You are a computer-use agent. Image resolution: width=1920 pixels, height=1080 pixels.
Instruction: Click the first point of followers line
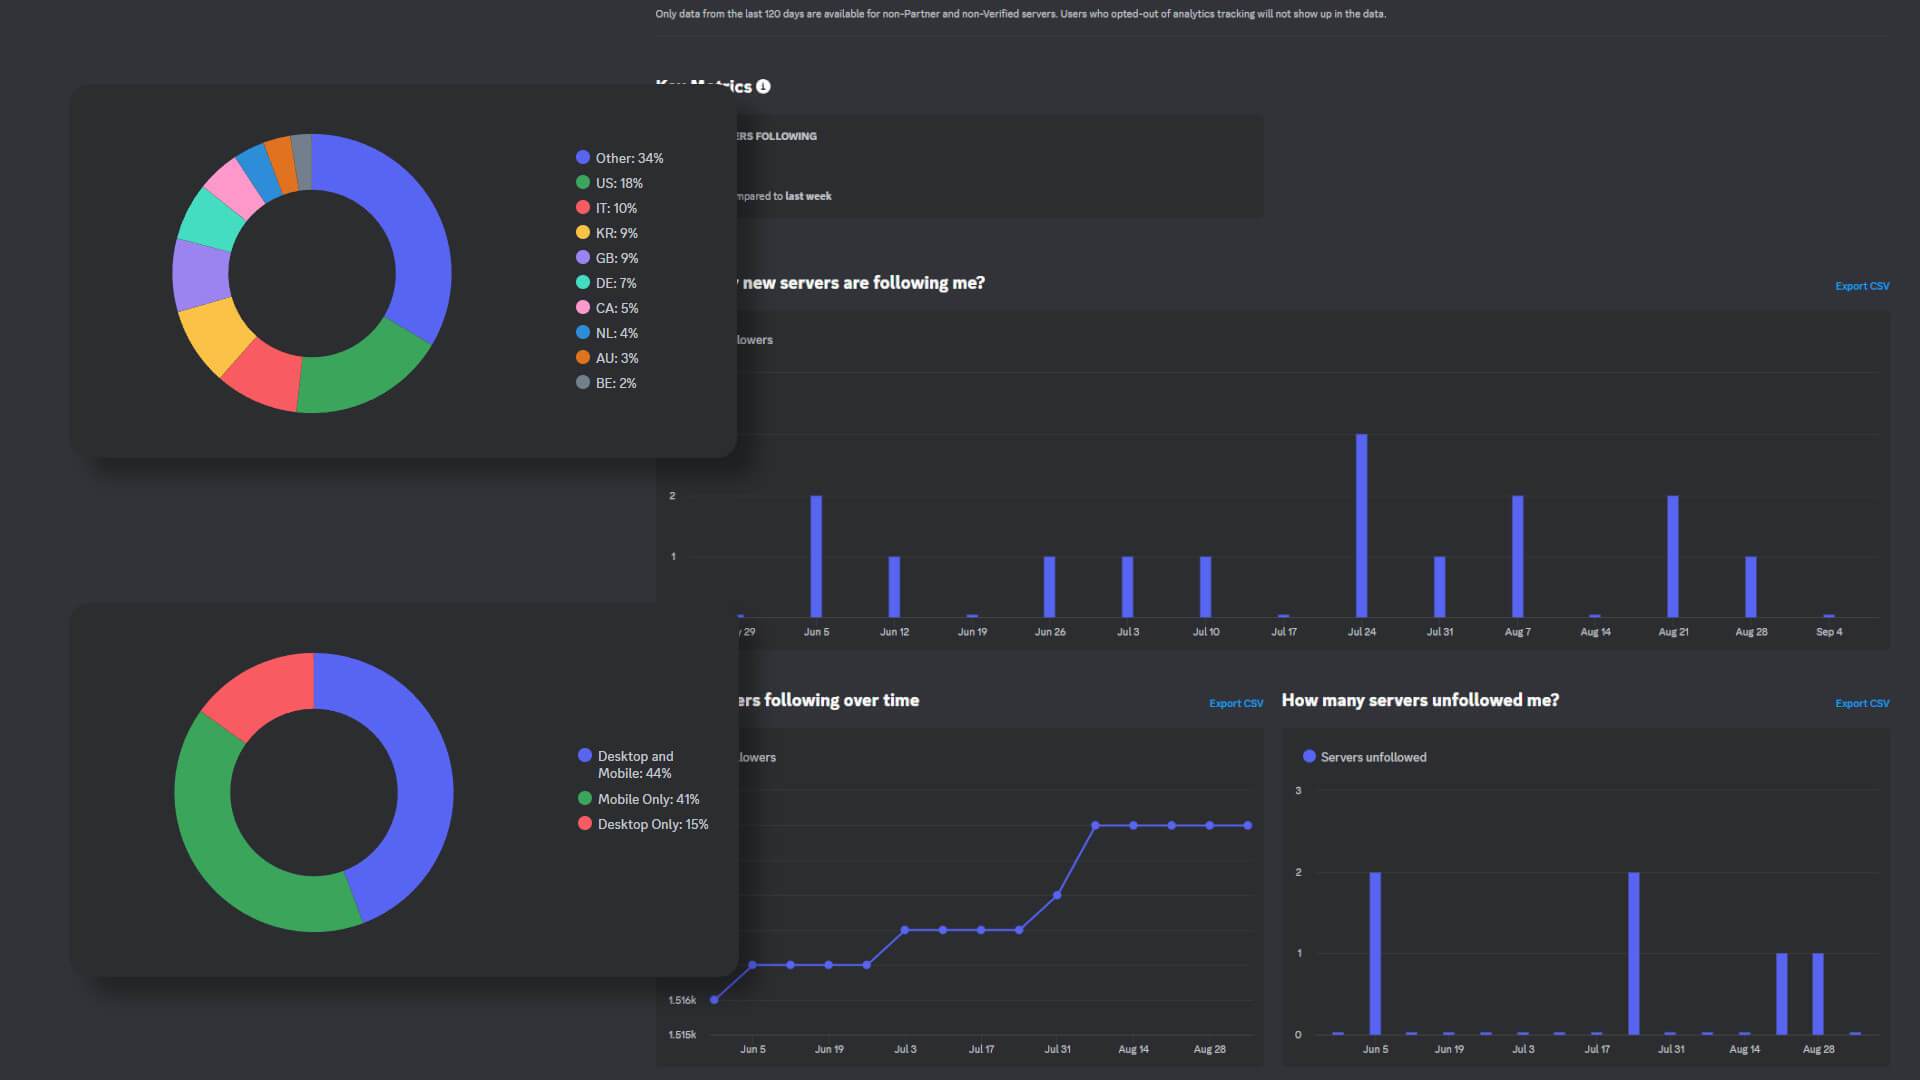pyautogui.click(x=714, y=999)
